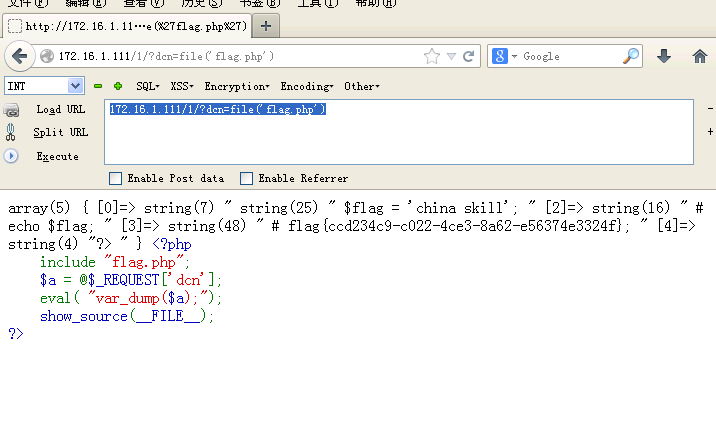
Task: Click the site identity globe icon
Action: coord(47,56)
